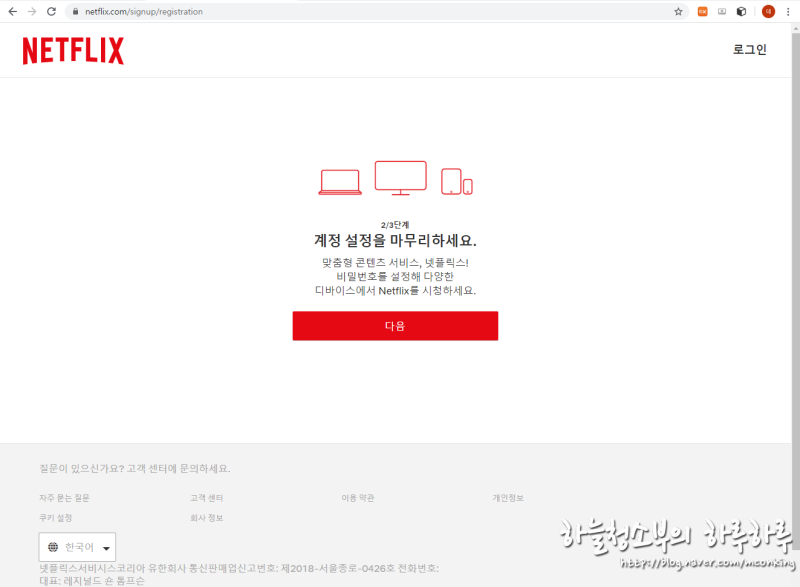
Task: Open the 개인정보 footer link
Action: (508, 498)
